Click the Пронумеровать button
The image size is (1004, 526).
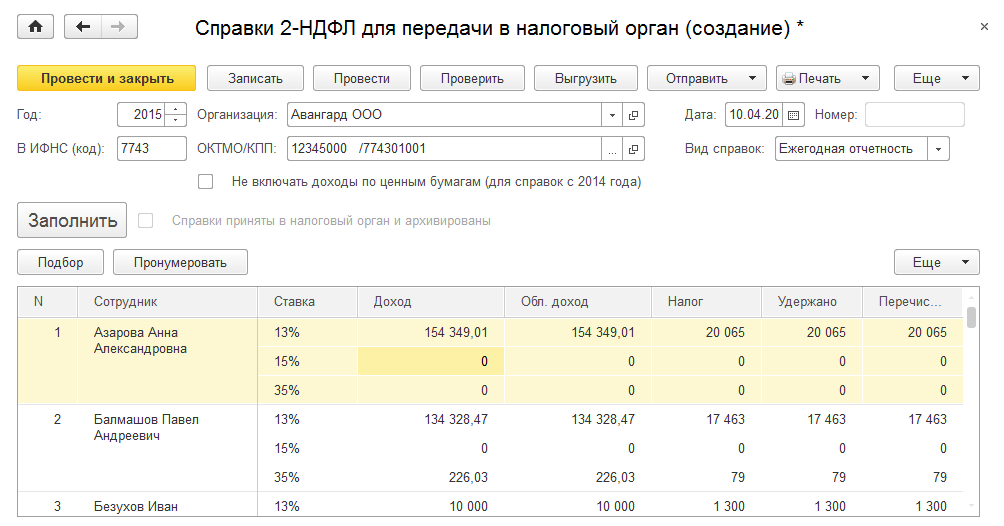point(181,262)
